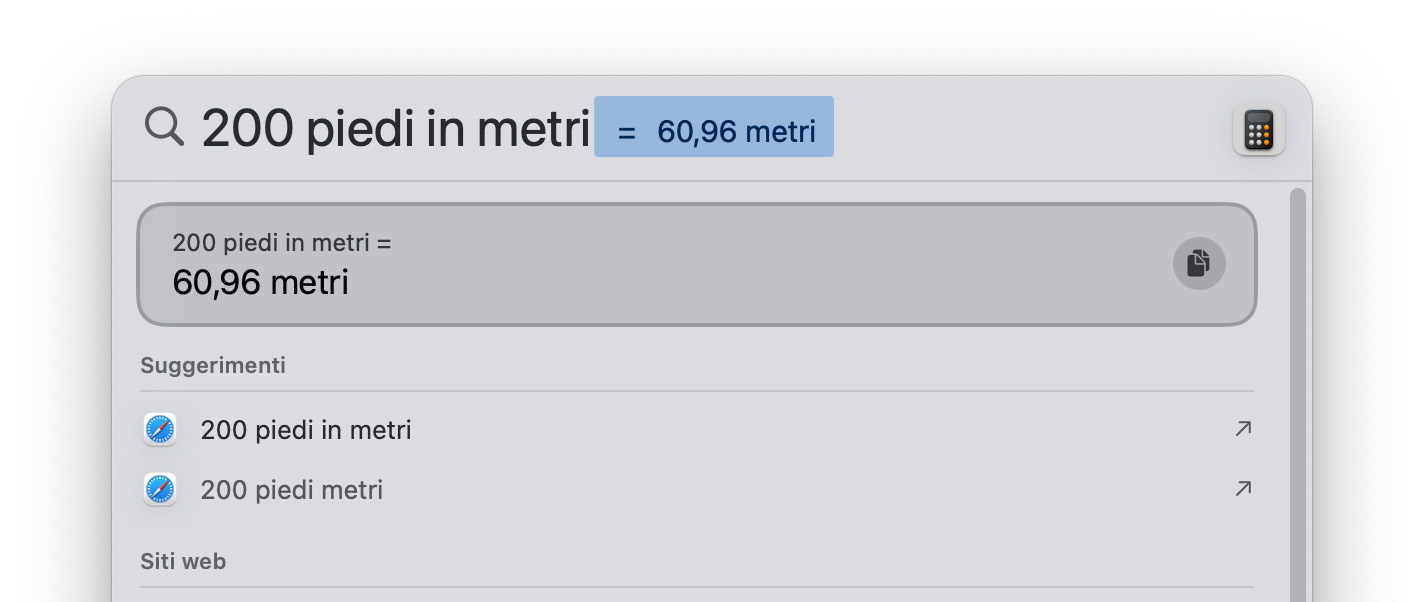Click the equals sign in the highlighted result
The height and width of the screenshot is (602, 1424).
626,132
